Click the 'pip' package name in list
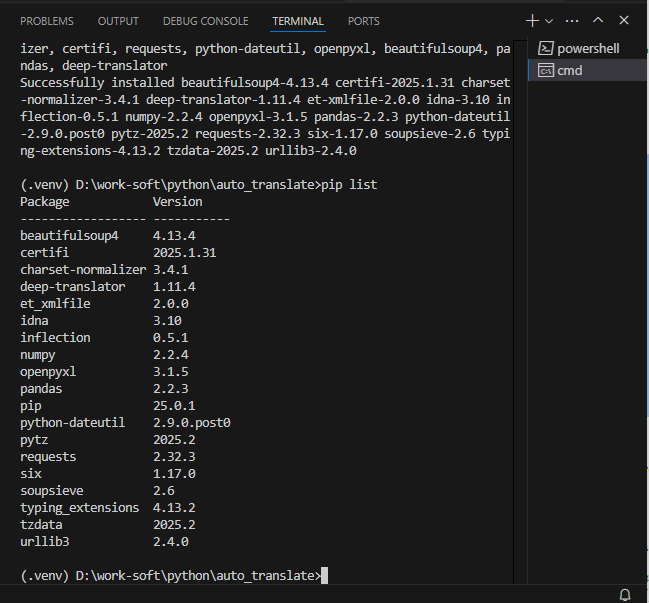The height and width of the screenshot is (603, 649). (x=31, y=406)
